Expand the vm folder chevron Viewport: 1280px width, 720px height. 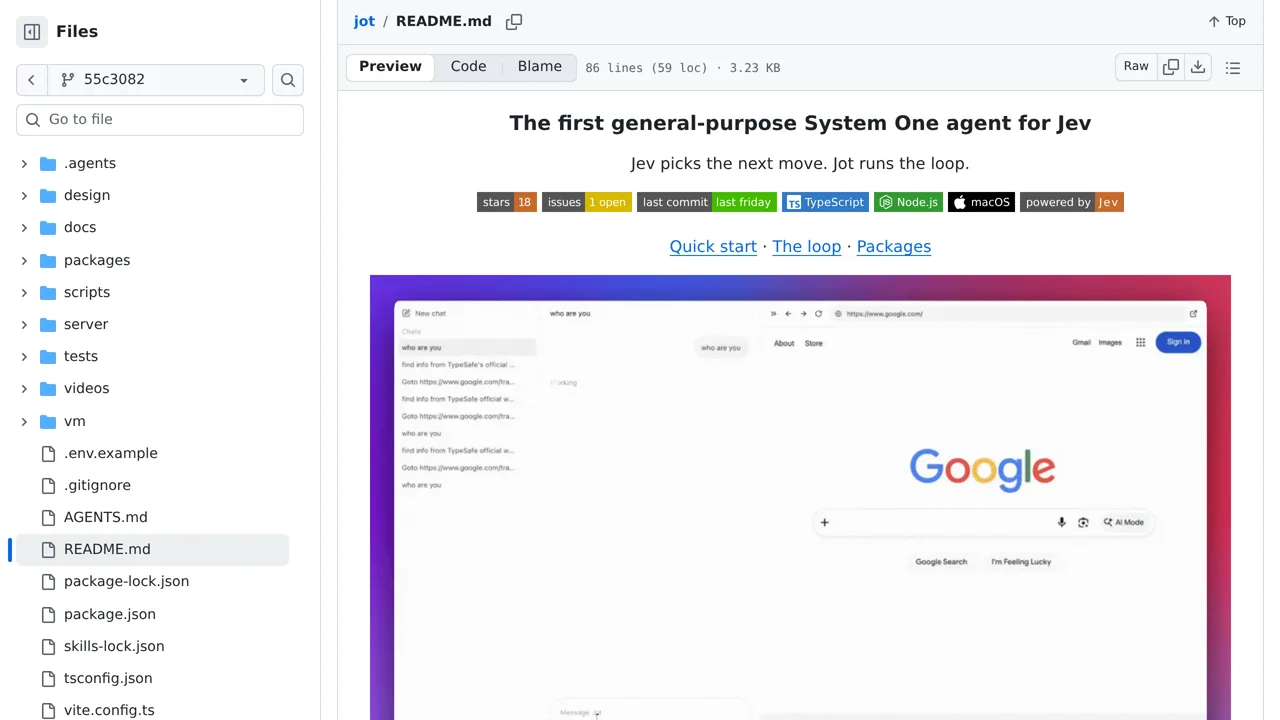[x=24, y=421]
